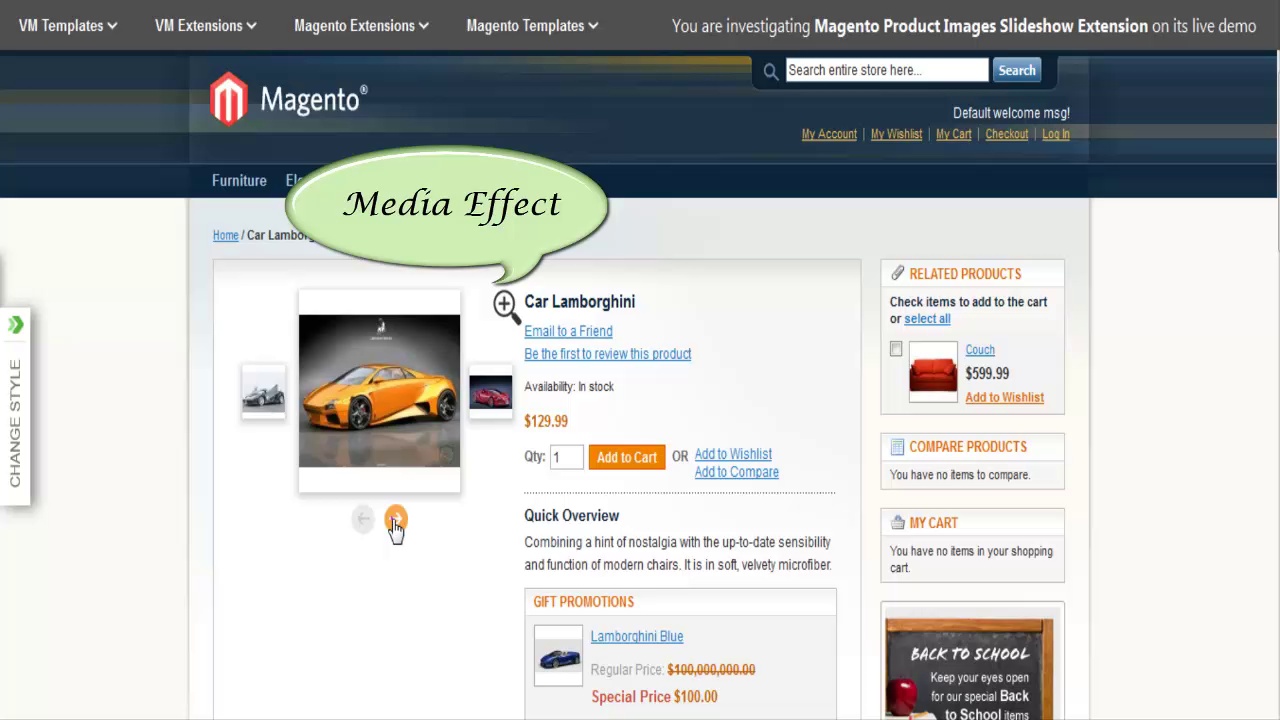Click the product Add to Wishlist link
The height and width of the screenshot is (720, 1280).
(733, 454)
